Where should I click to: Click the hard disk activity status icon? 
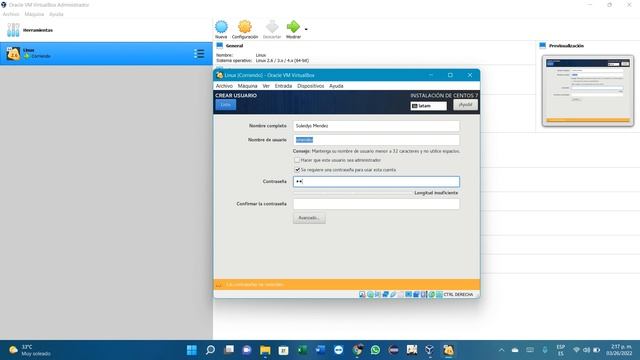click(x=362, y=294)
